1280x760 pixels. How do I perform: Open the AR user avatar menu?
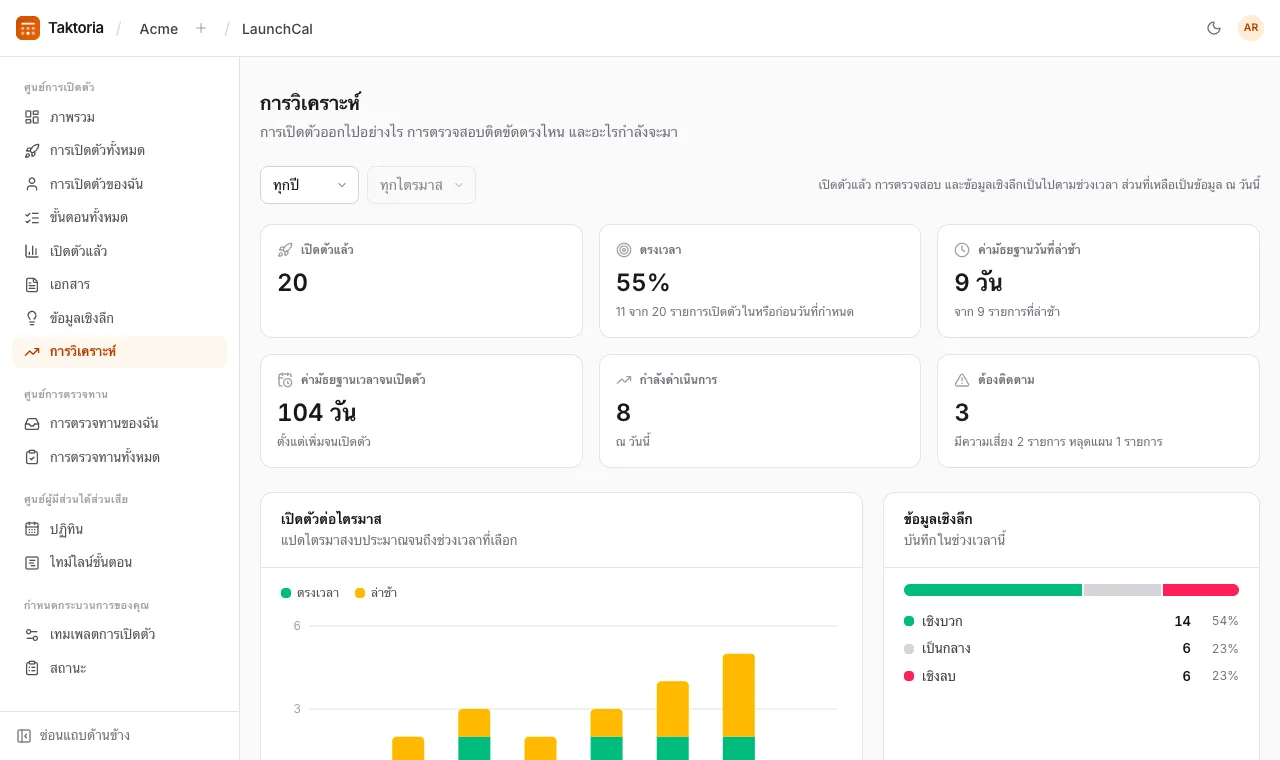(1251, 28)
